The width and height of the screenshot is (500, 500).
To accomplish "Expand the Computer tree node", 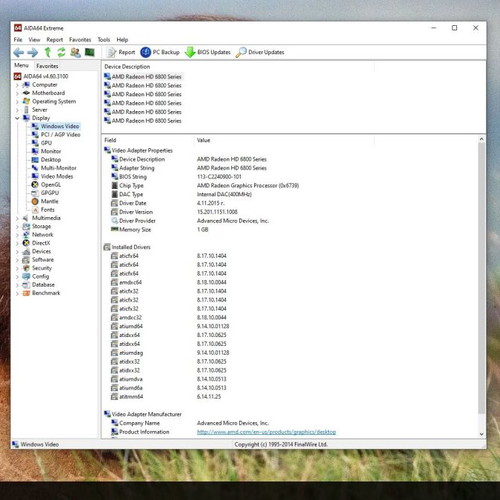I will (17, 85).
